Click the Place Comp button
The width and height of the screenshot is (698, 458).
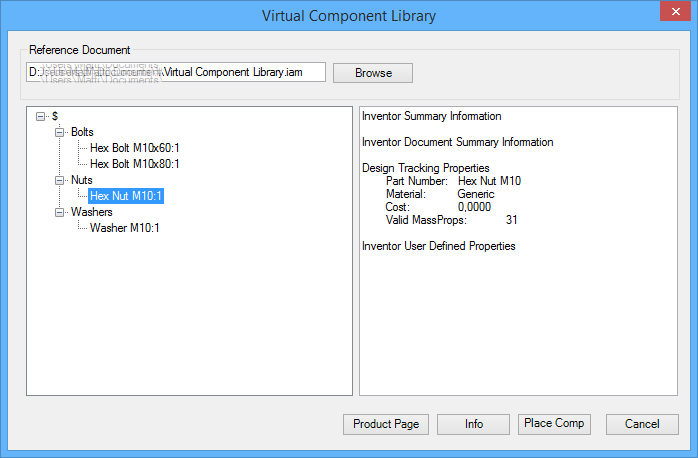554,424
